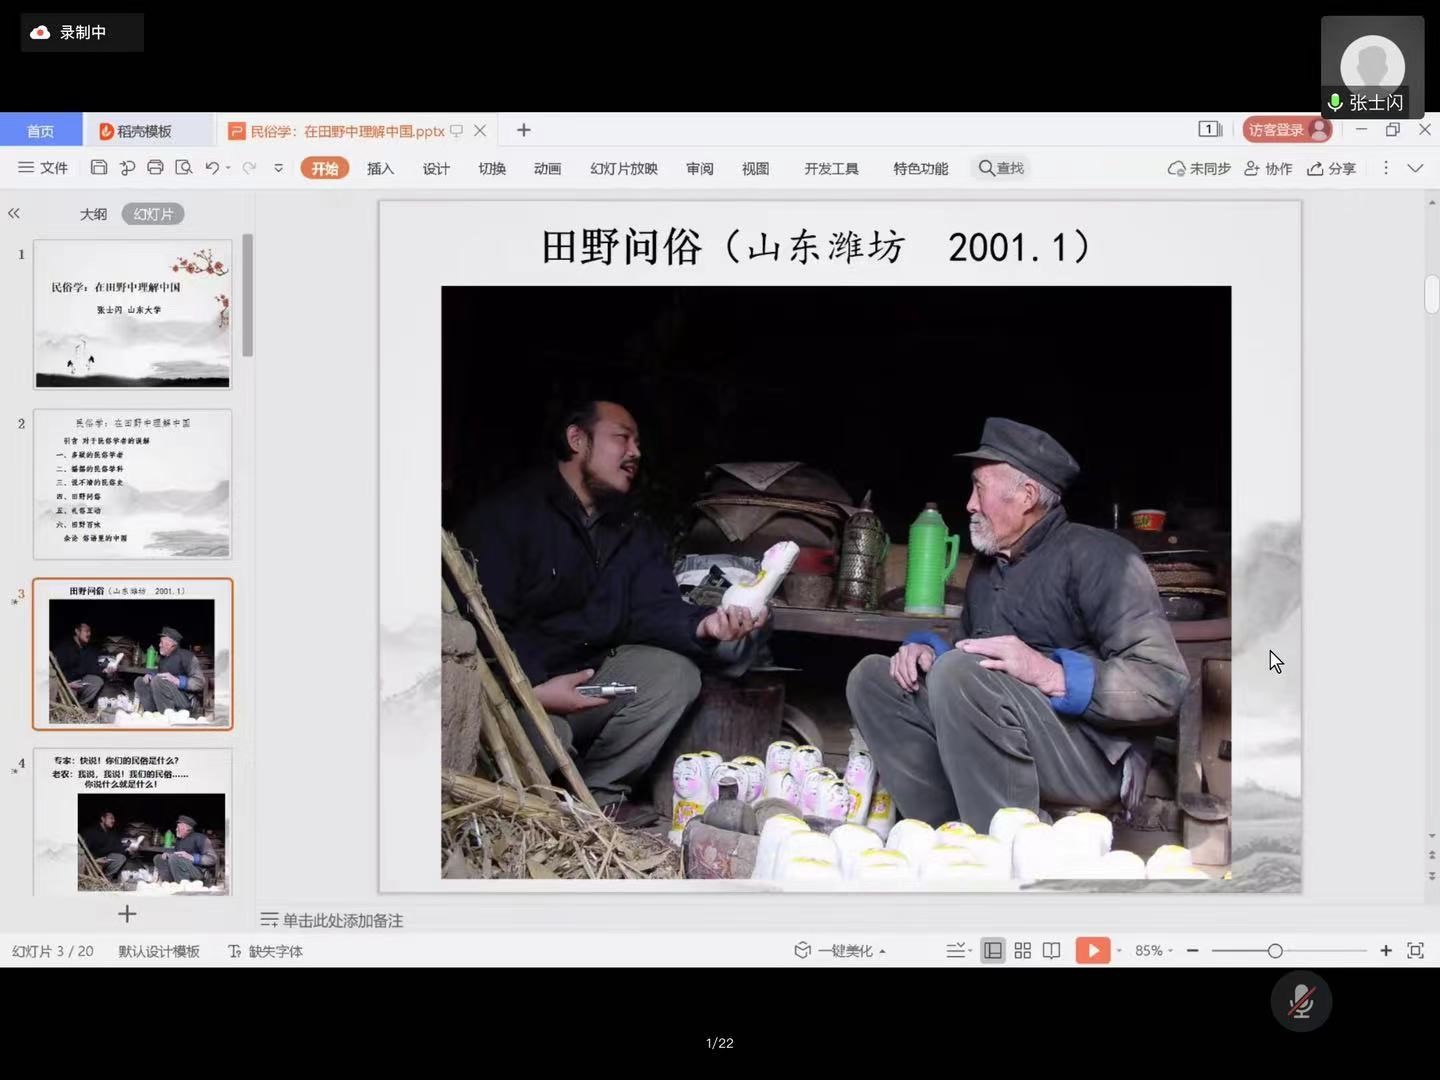The width and height of the screenshot is (1440, 1080).
Task: Open the 查找 search box
Action: coord(1002,168)
